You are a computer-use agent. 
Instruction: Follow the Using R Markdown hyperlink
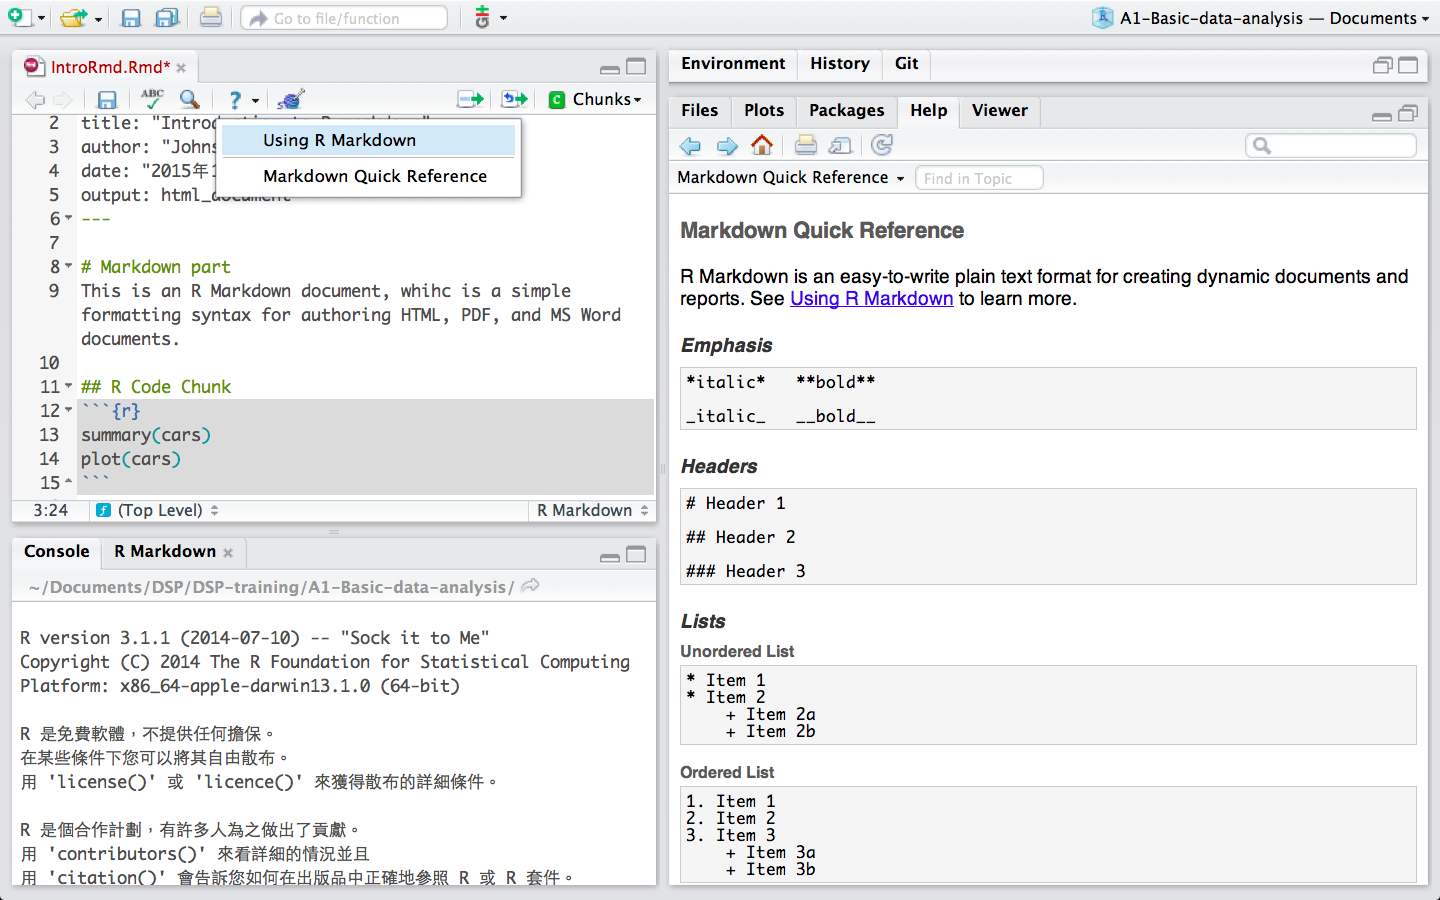pos(871,298)
